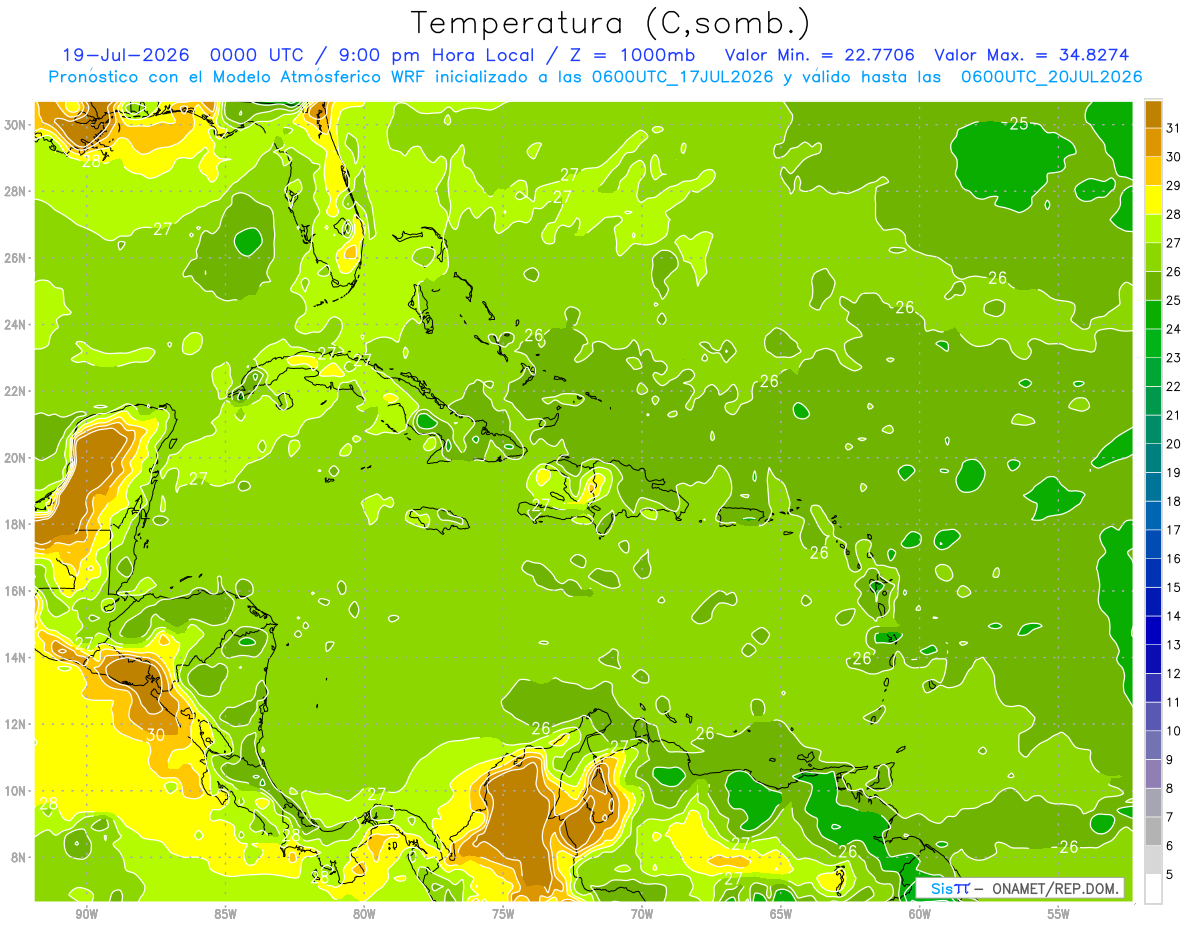Click the light gray legend swatch between 5 and 6

(x=1153, y=860)
